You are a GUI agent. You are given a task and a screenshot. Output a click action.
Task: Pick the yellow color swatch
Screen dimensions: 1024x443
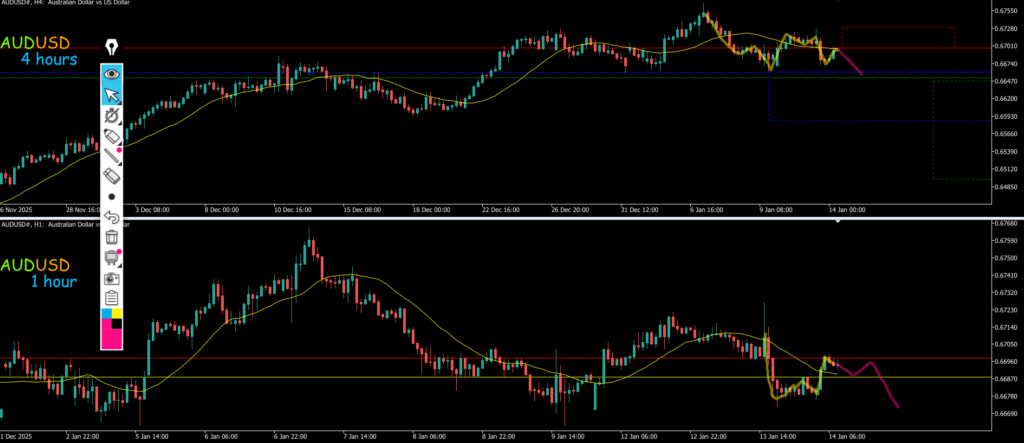point(117,315)
